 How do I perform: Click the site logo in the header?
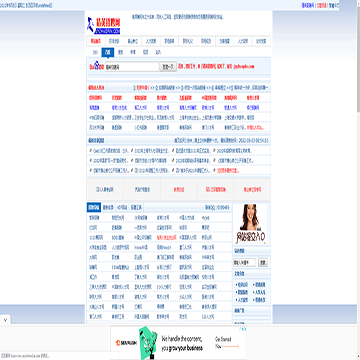104,25
